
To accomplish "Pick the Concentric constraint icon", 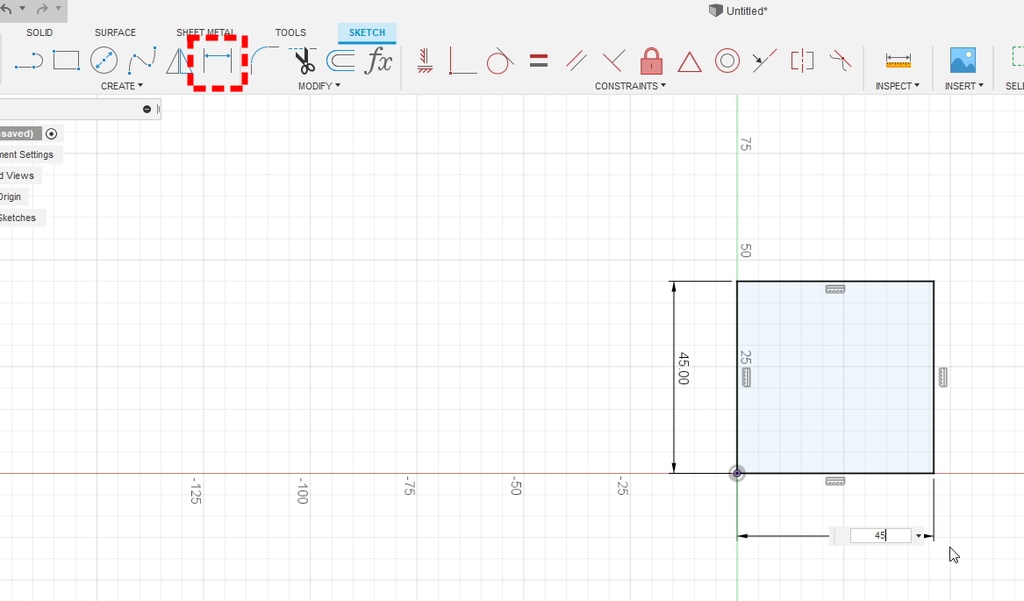I will tap(727, 61).
